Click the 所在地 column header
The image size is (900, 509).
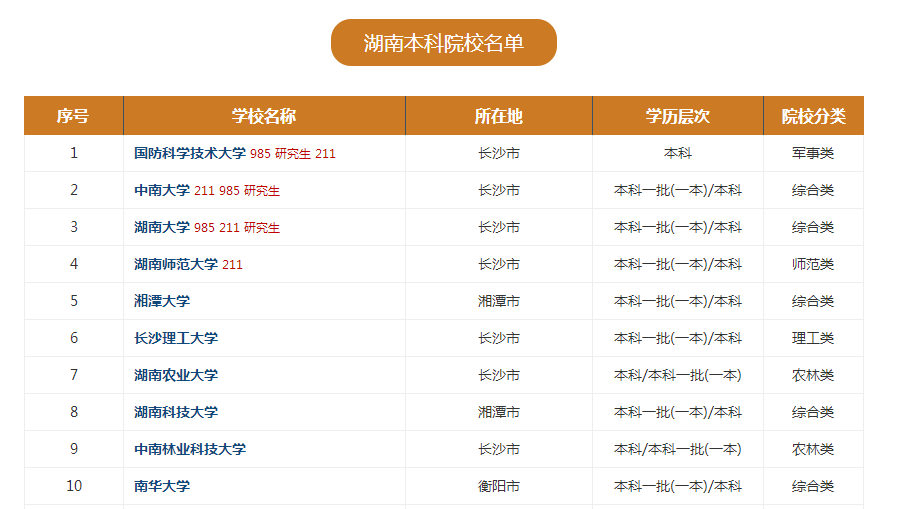[499, 116]
